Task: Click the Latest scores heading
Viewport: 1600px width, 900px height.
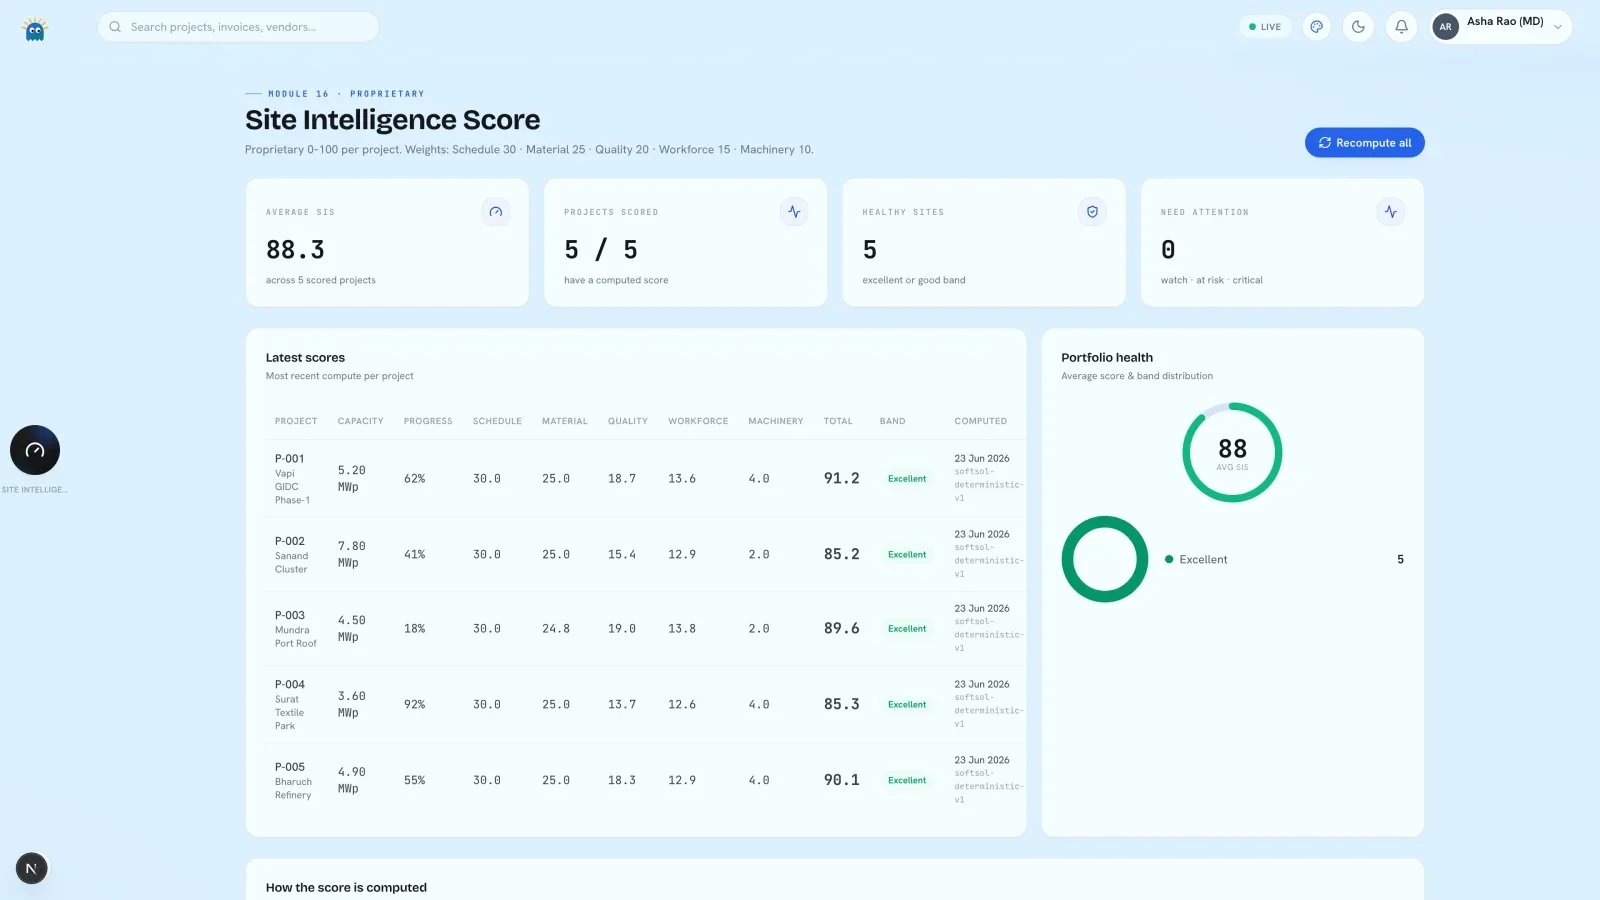Action: [305, 358]
